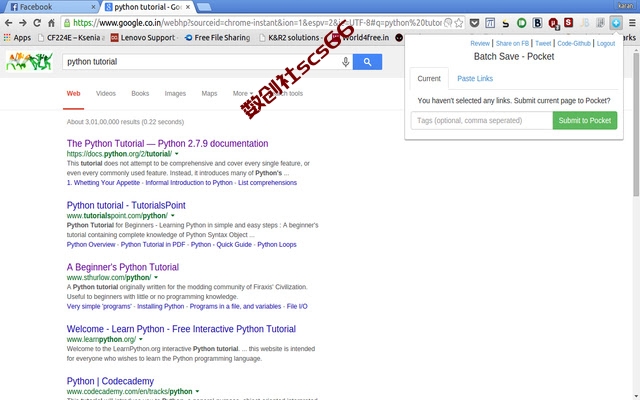Go forward to the next page

22,23
